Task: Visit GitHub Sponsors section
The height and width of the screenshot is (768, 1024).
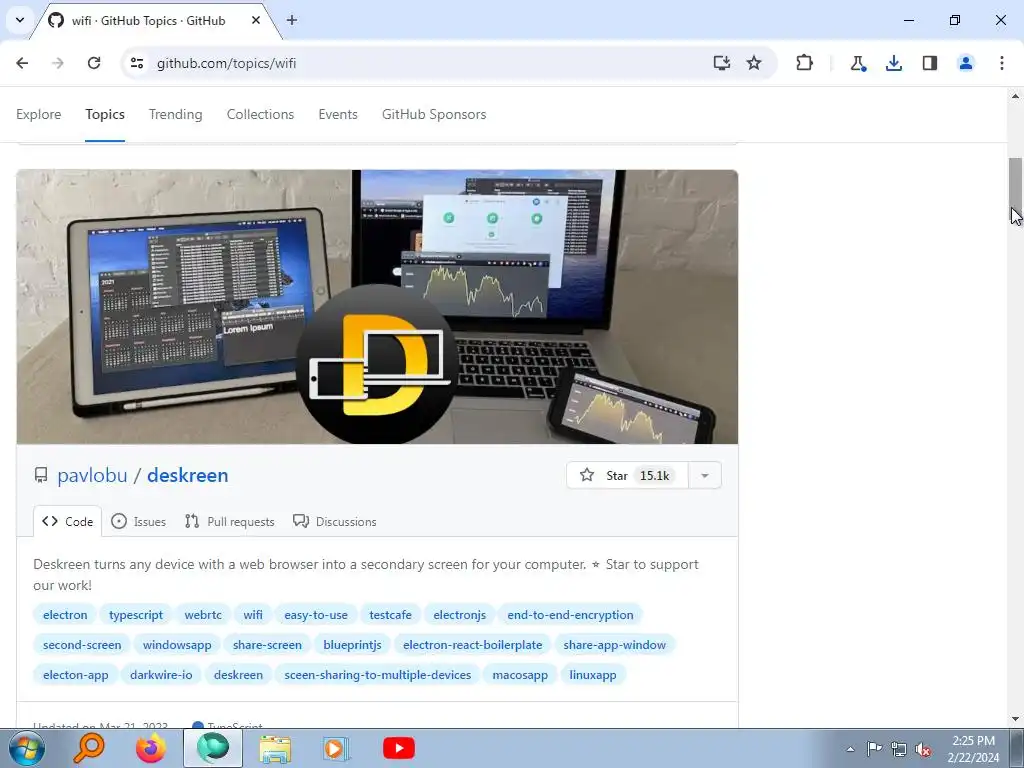Action: pyautogui.click(x=434, y=114)
